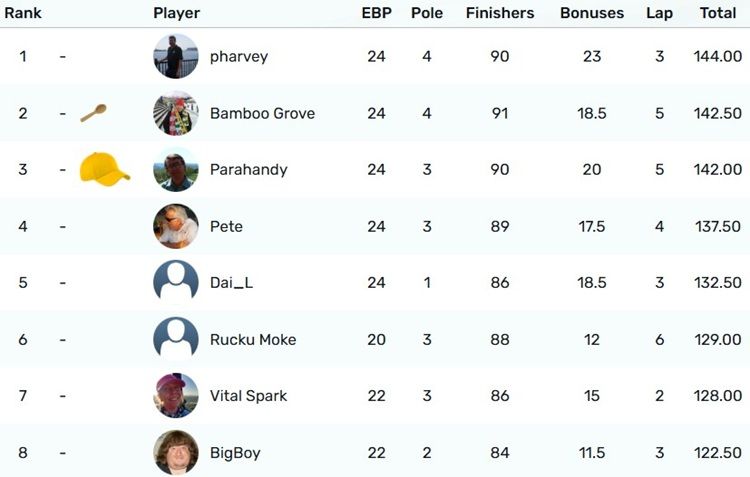Click Dai_L's default silhouette avatar
This screenshot has height=477, width=750.
pyautogui.click(x=176, y=283)
